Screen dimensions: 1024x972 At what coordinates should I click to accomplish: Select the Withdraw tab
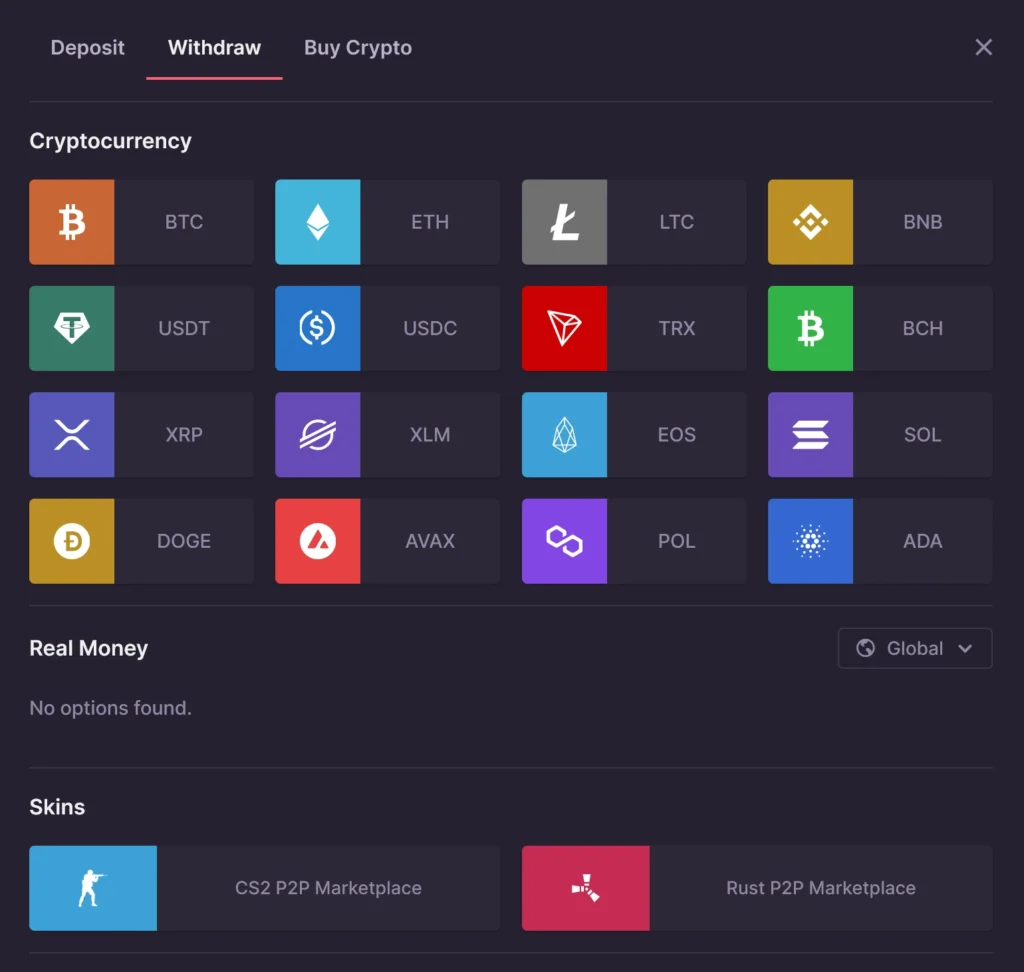click(214, 48)
